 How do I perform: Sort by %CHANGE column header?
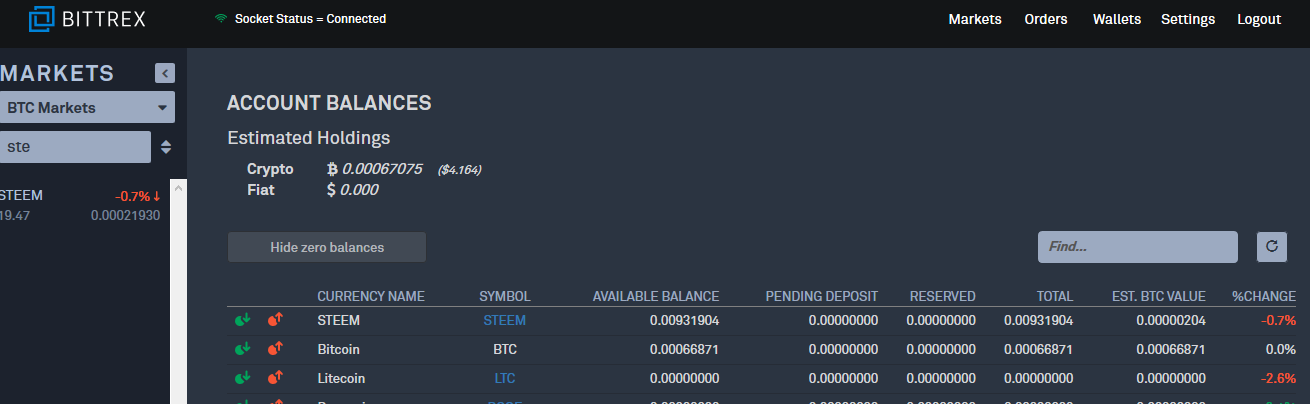click(1264, 296)
